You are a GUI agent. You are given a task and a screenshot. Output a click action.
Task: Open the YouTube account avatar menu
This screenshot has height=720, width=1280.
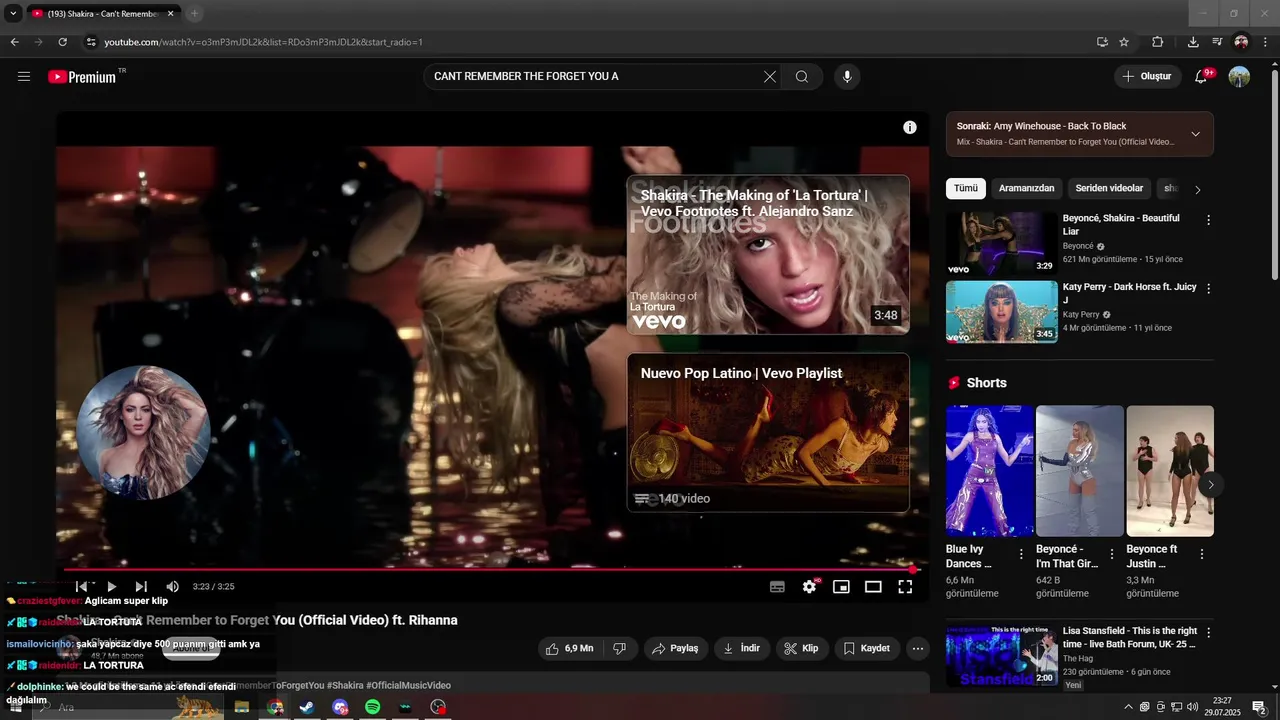coord(1239,77)
